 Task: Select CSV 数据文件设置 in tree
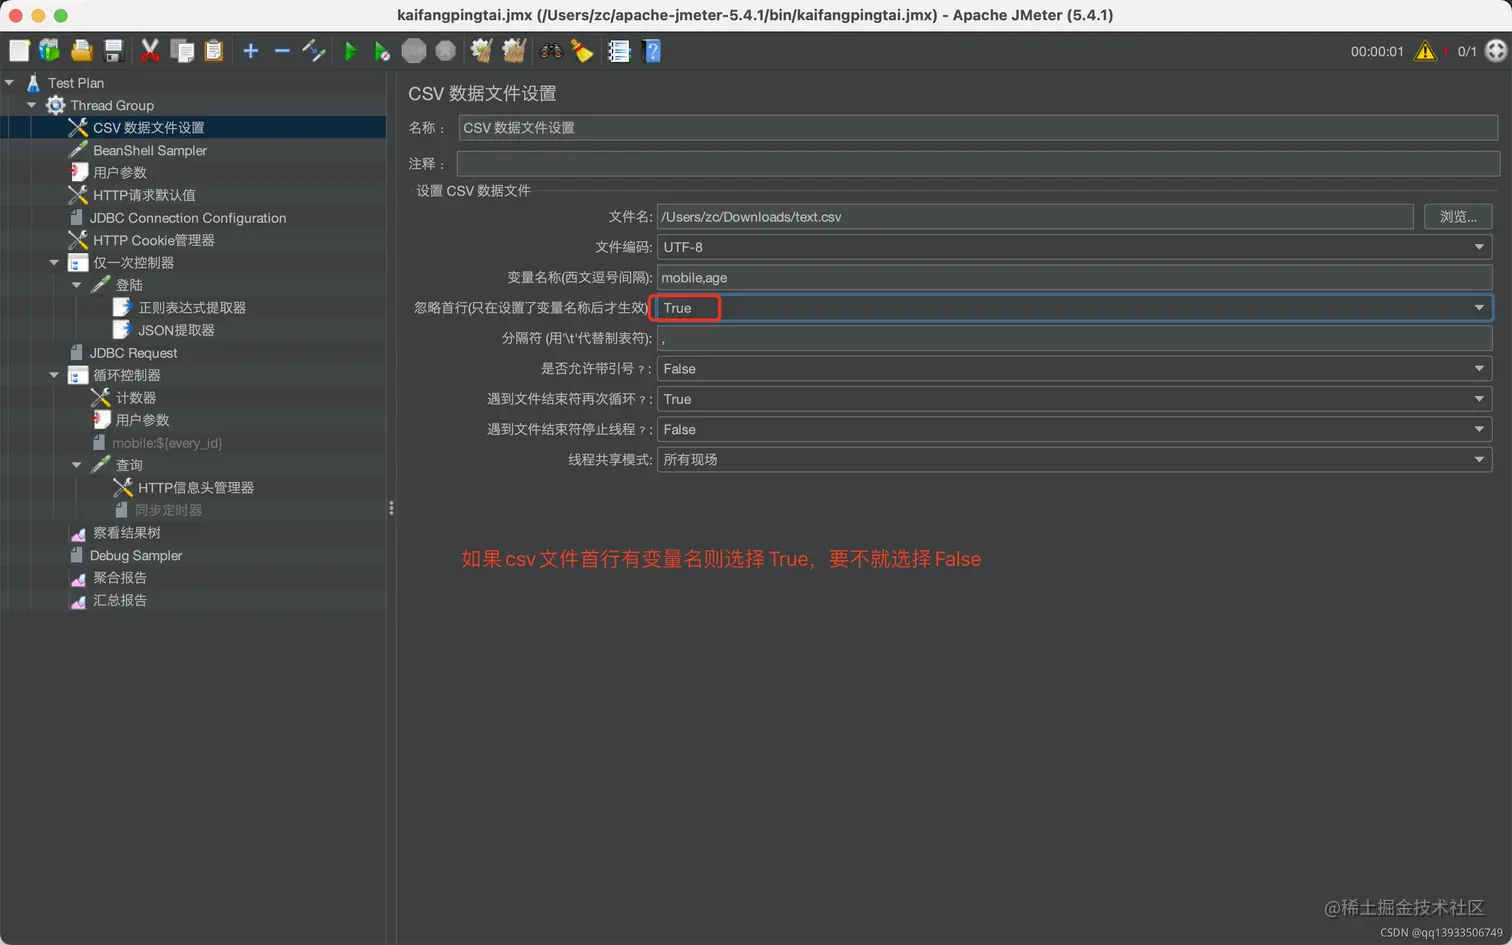coord(149,128)
